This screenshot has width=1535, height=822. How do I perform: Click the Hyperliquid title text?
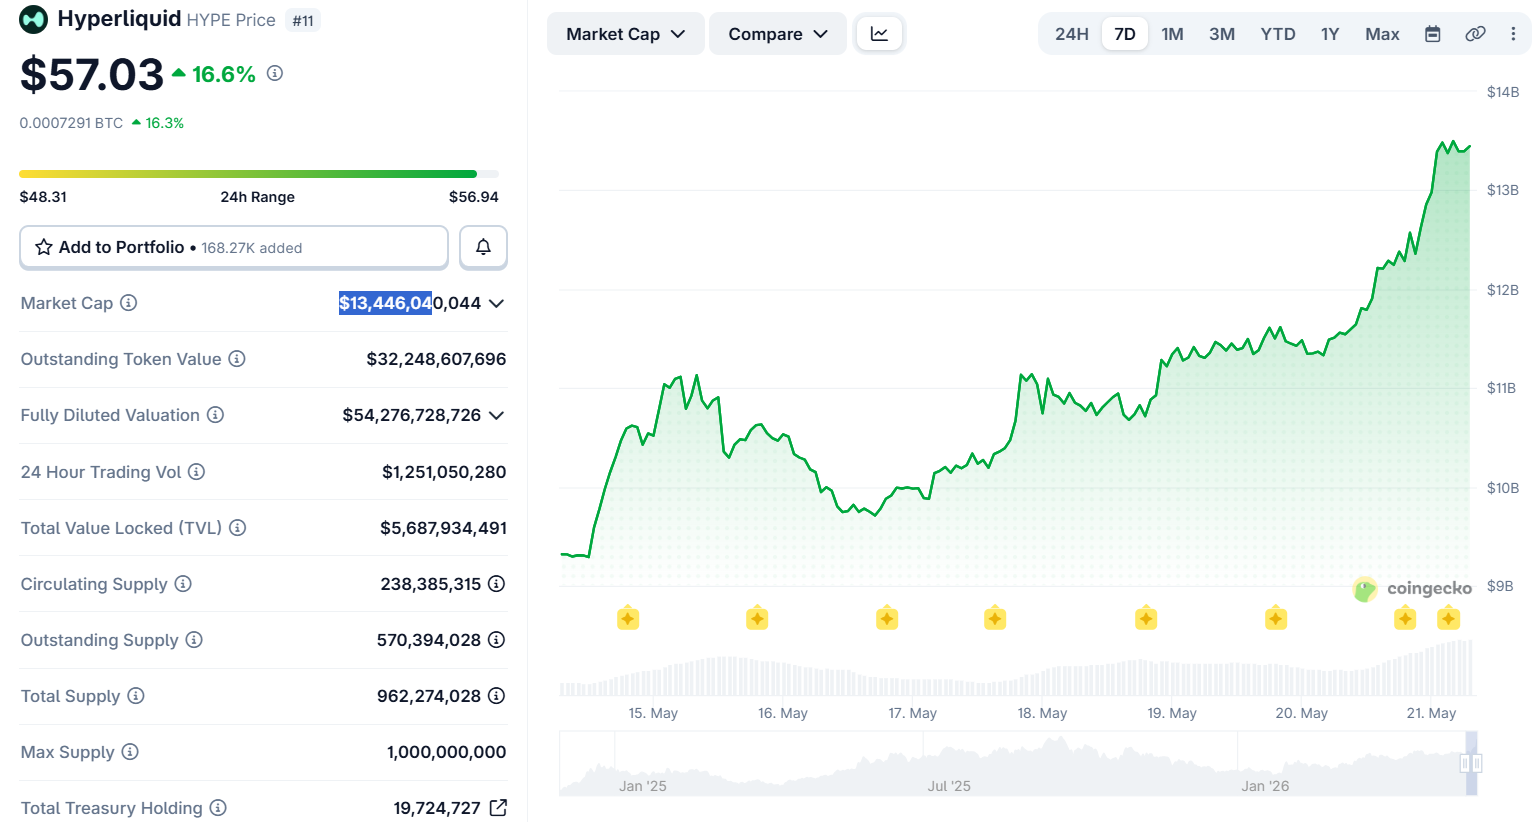119,19
